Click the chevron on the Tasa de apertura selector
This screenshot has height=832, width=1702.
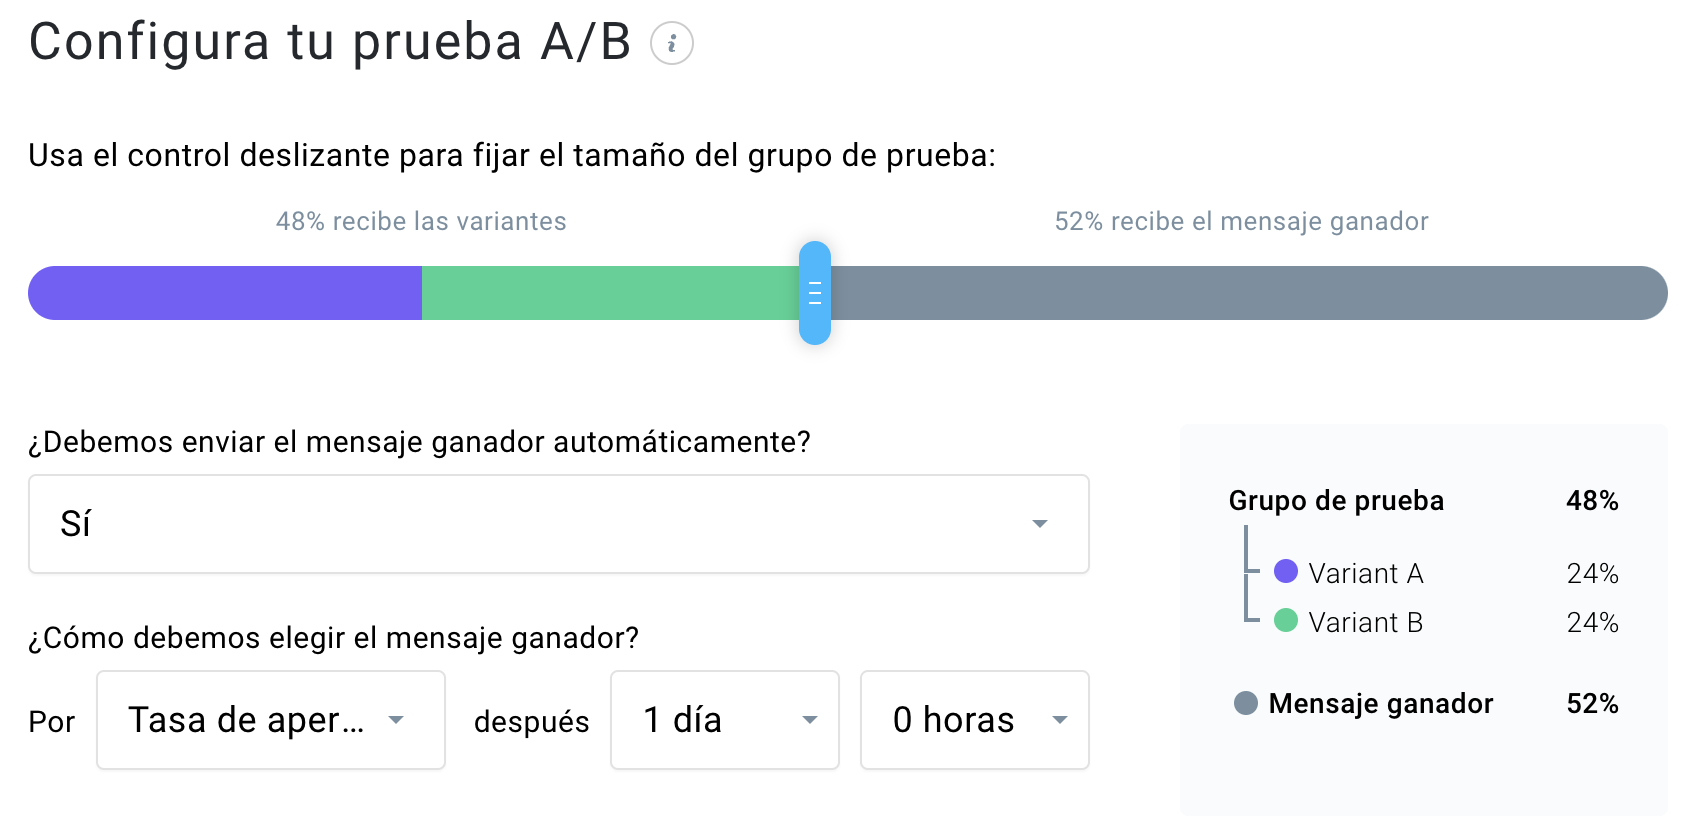[399, 720]
